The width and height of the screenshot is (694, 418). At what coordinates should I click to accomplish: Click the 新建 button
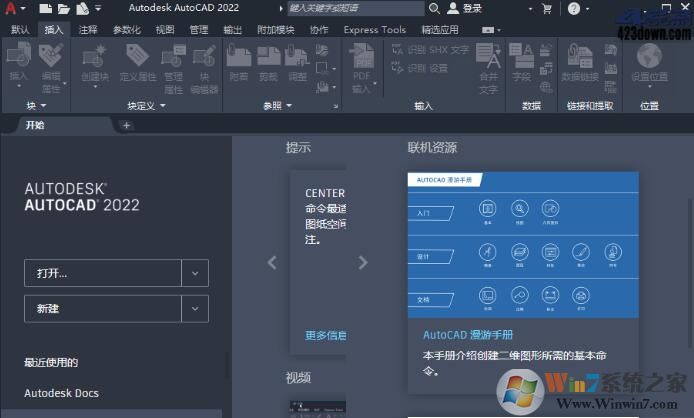103,309
